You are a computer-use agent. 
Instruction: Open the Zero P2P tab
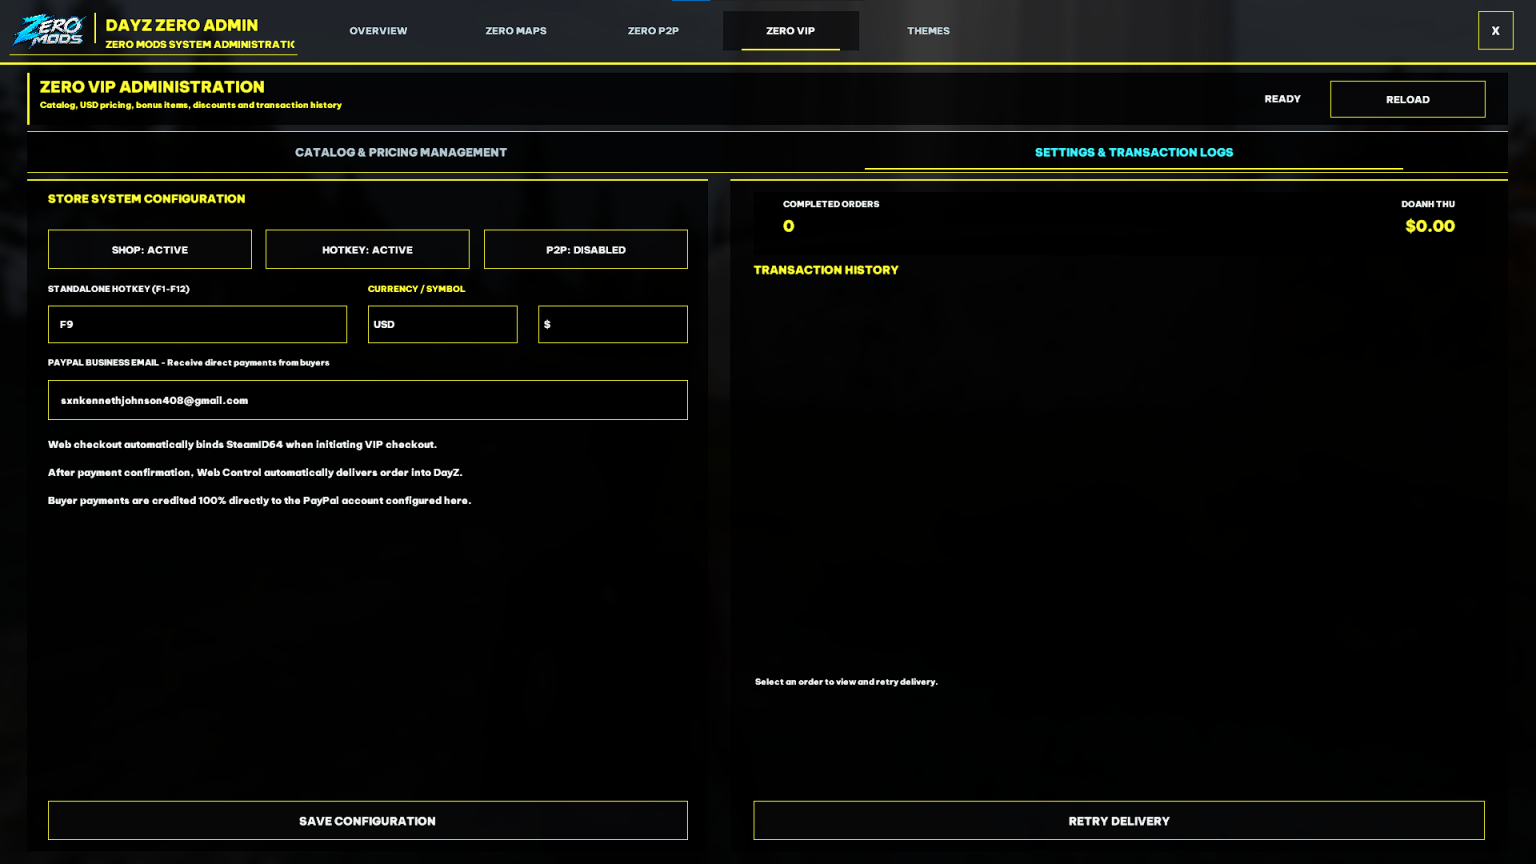click(x=653, y=31)
